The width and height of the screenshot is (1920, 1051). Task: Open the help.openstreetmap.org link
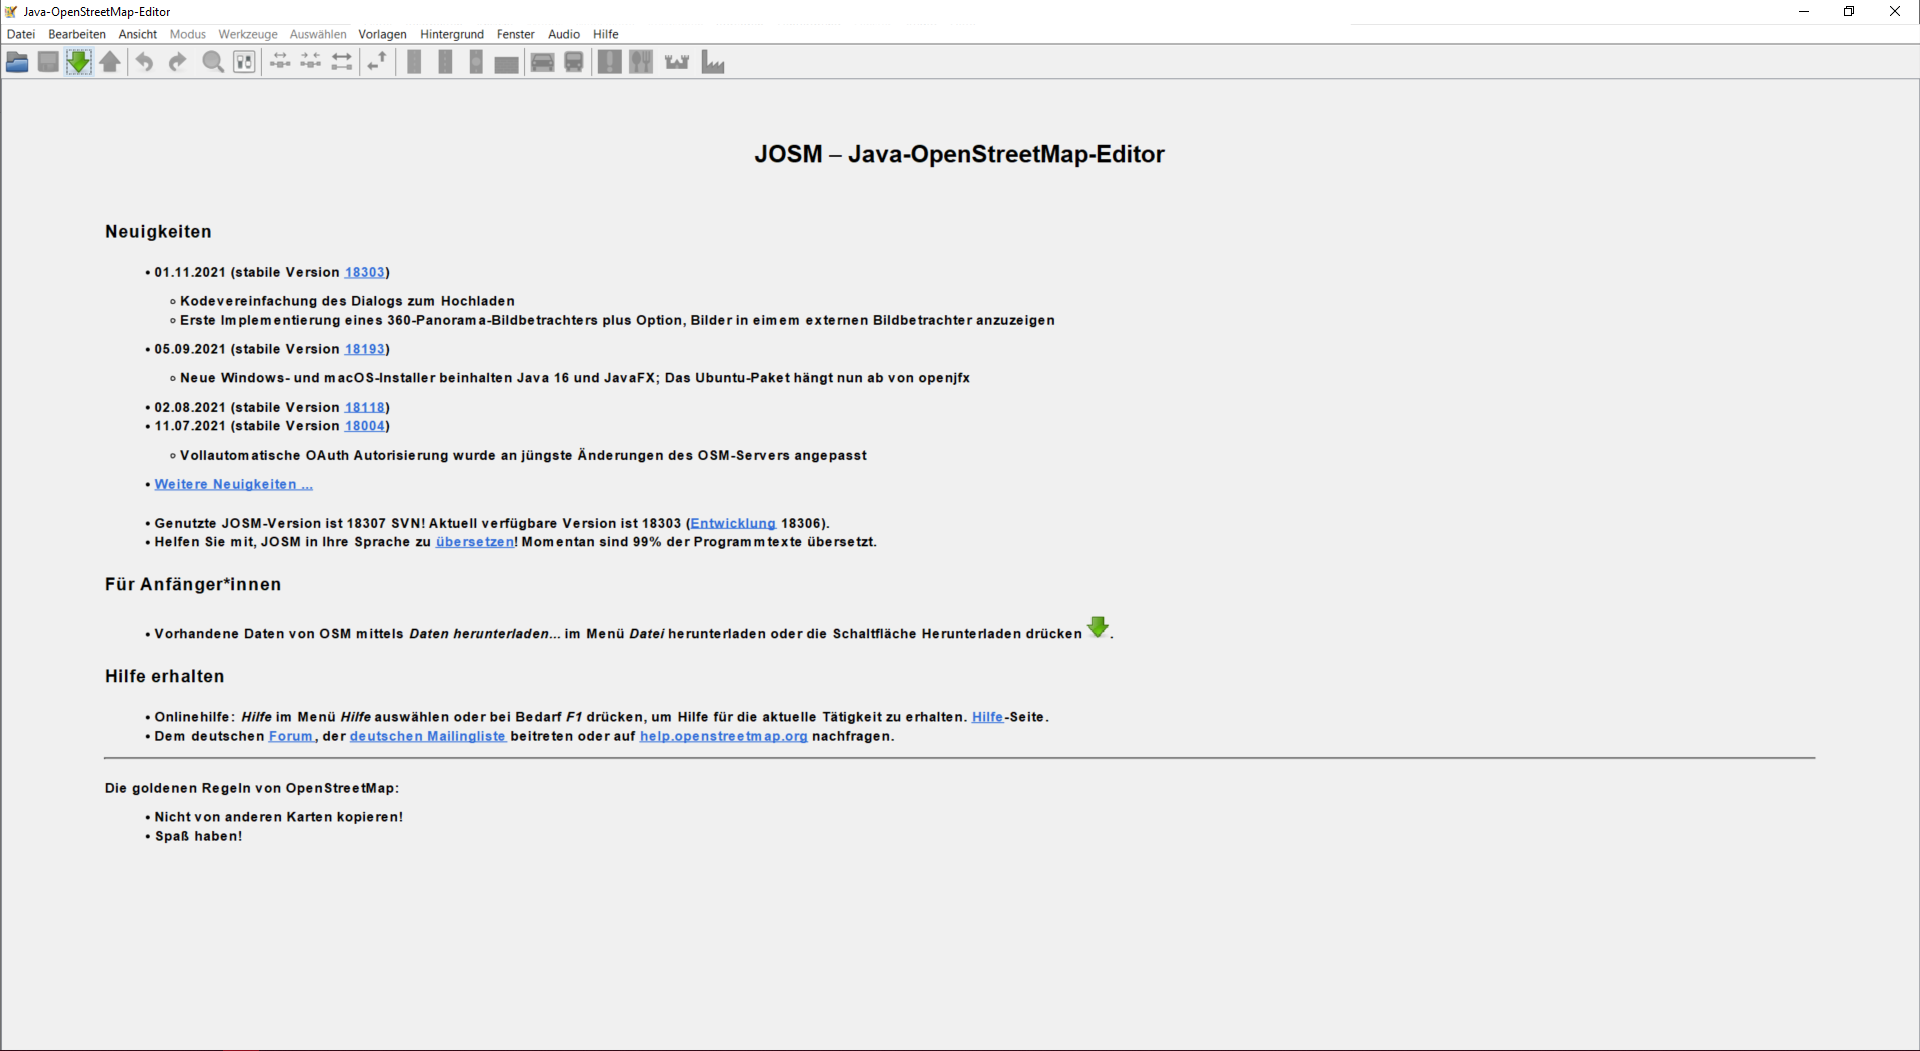723,736
